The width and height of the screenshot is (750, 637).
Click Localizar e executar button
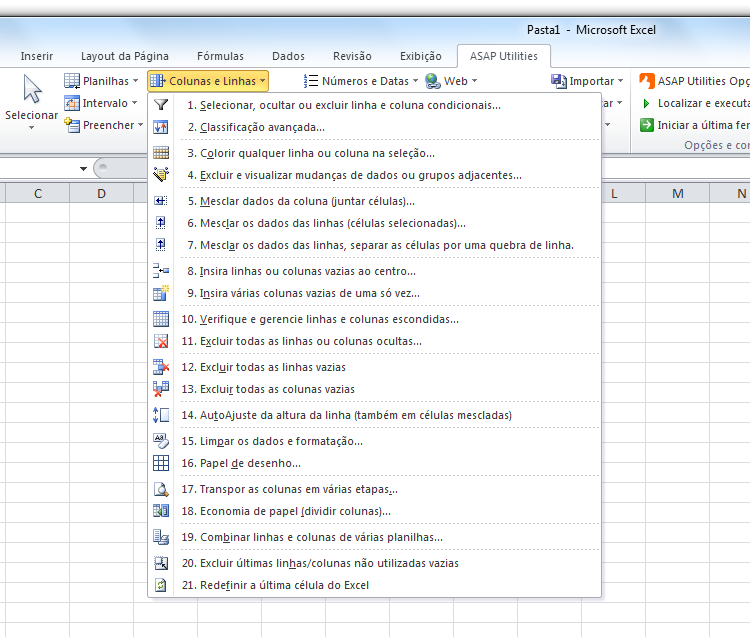point(695,103)
